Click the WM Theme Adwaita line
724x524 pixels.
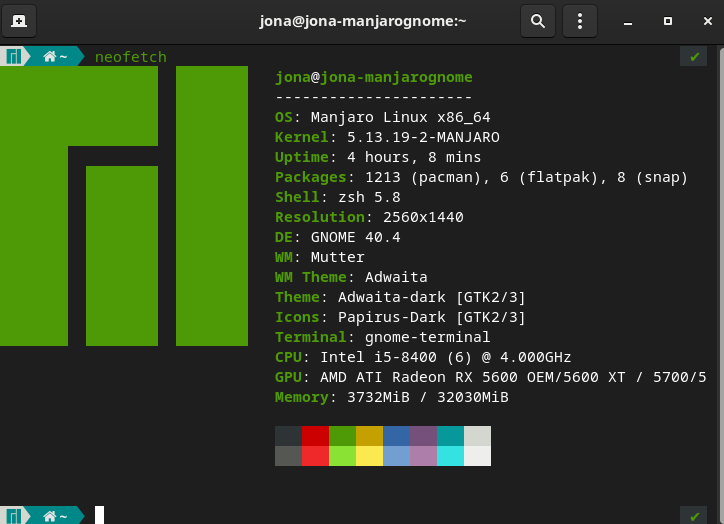(351, 277)
